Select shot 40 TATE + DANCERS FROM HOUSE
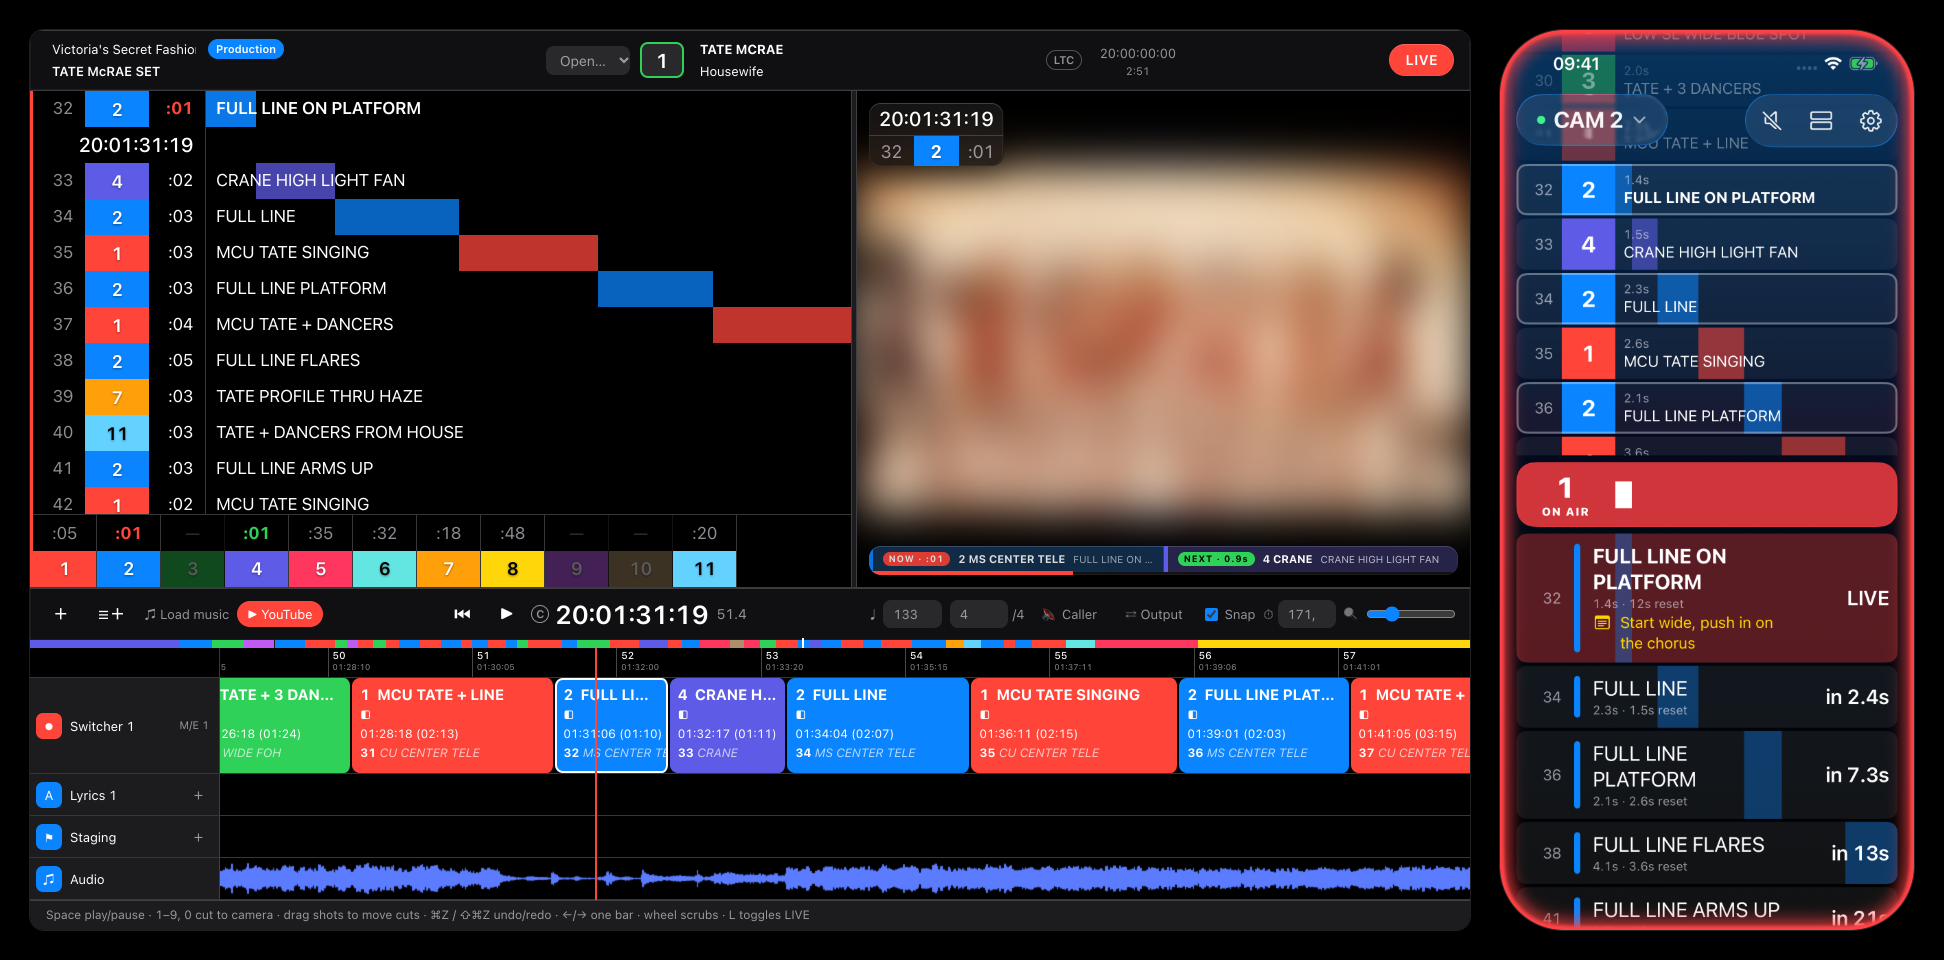The image size is (1944, 960). tap(441, 433)
